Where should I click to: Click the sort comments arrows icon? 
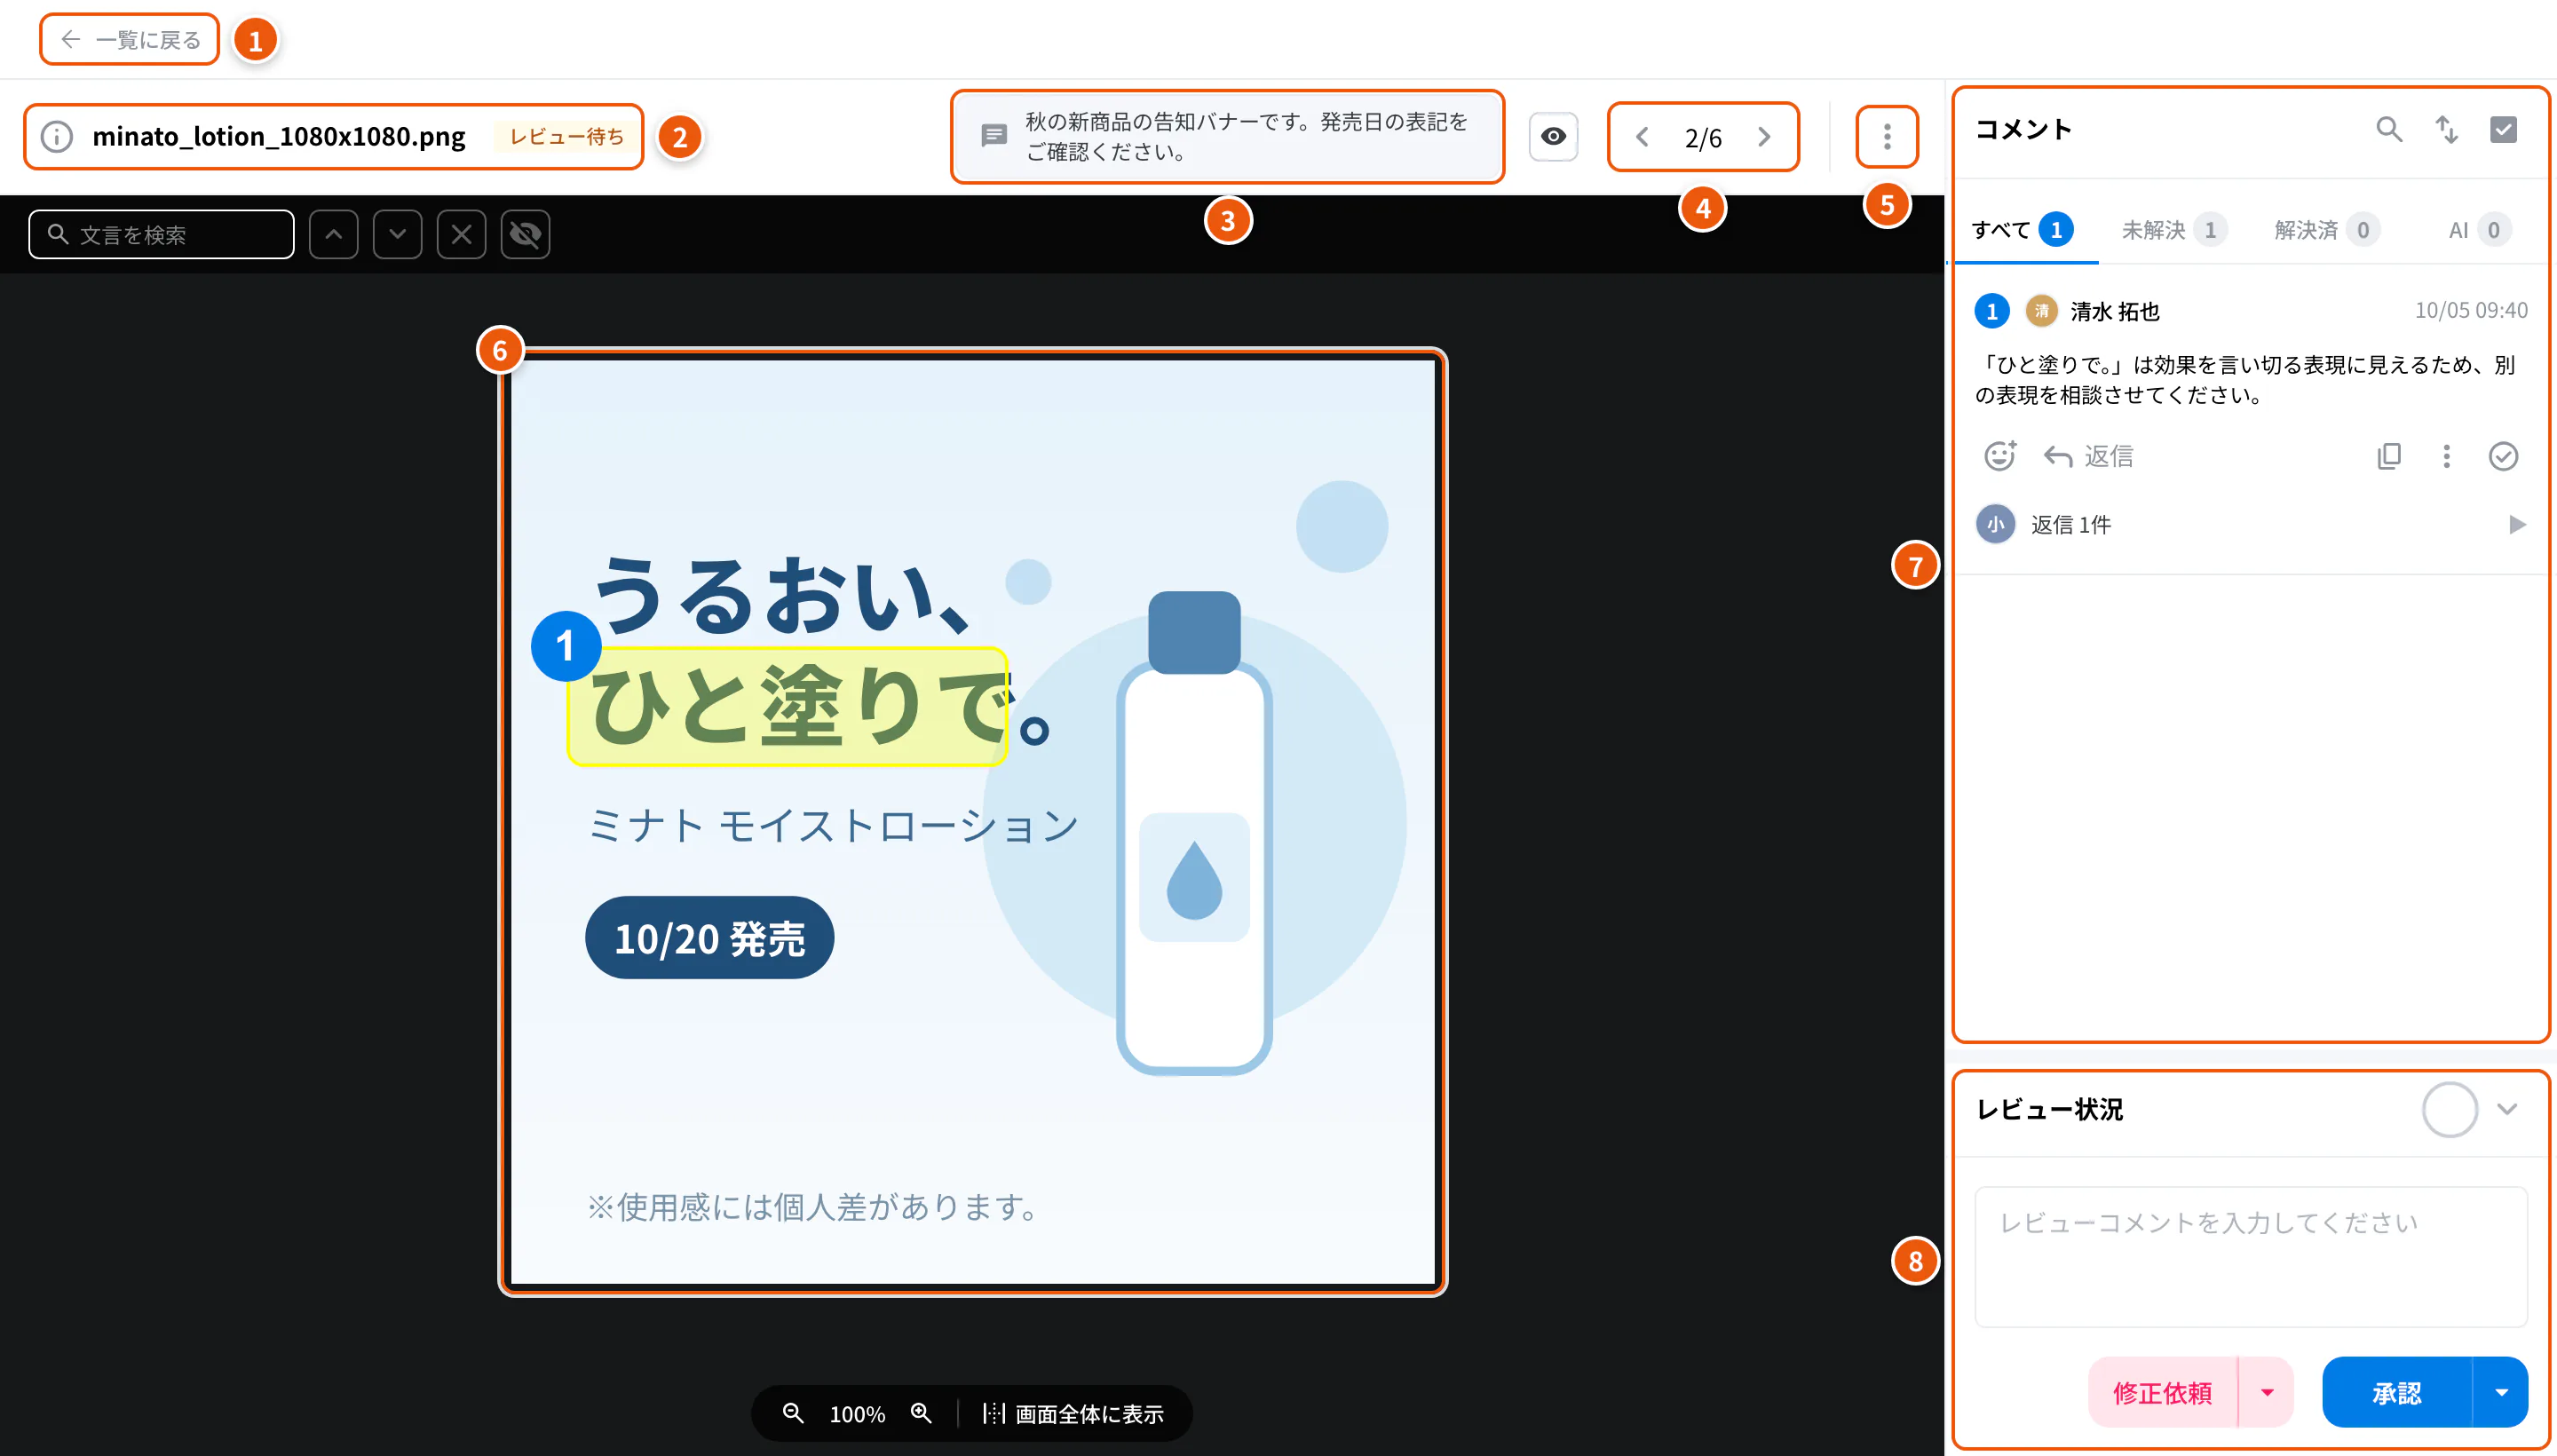pyautogui.click(x=2446, y=129)
